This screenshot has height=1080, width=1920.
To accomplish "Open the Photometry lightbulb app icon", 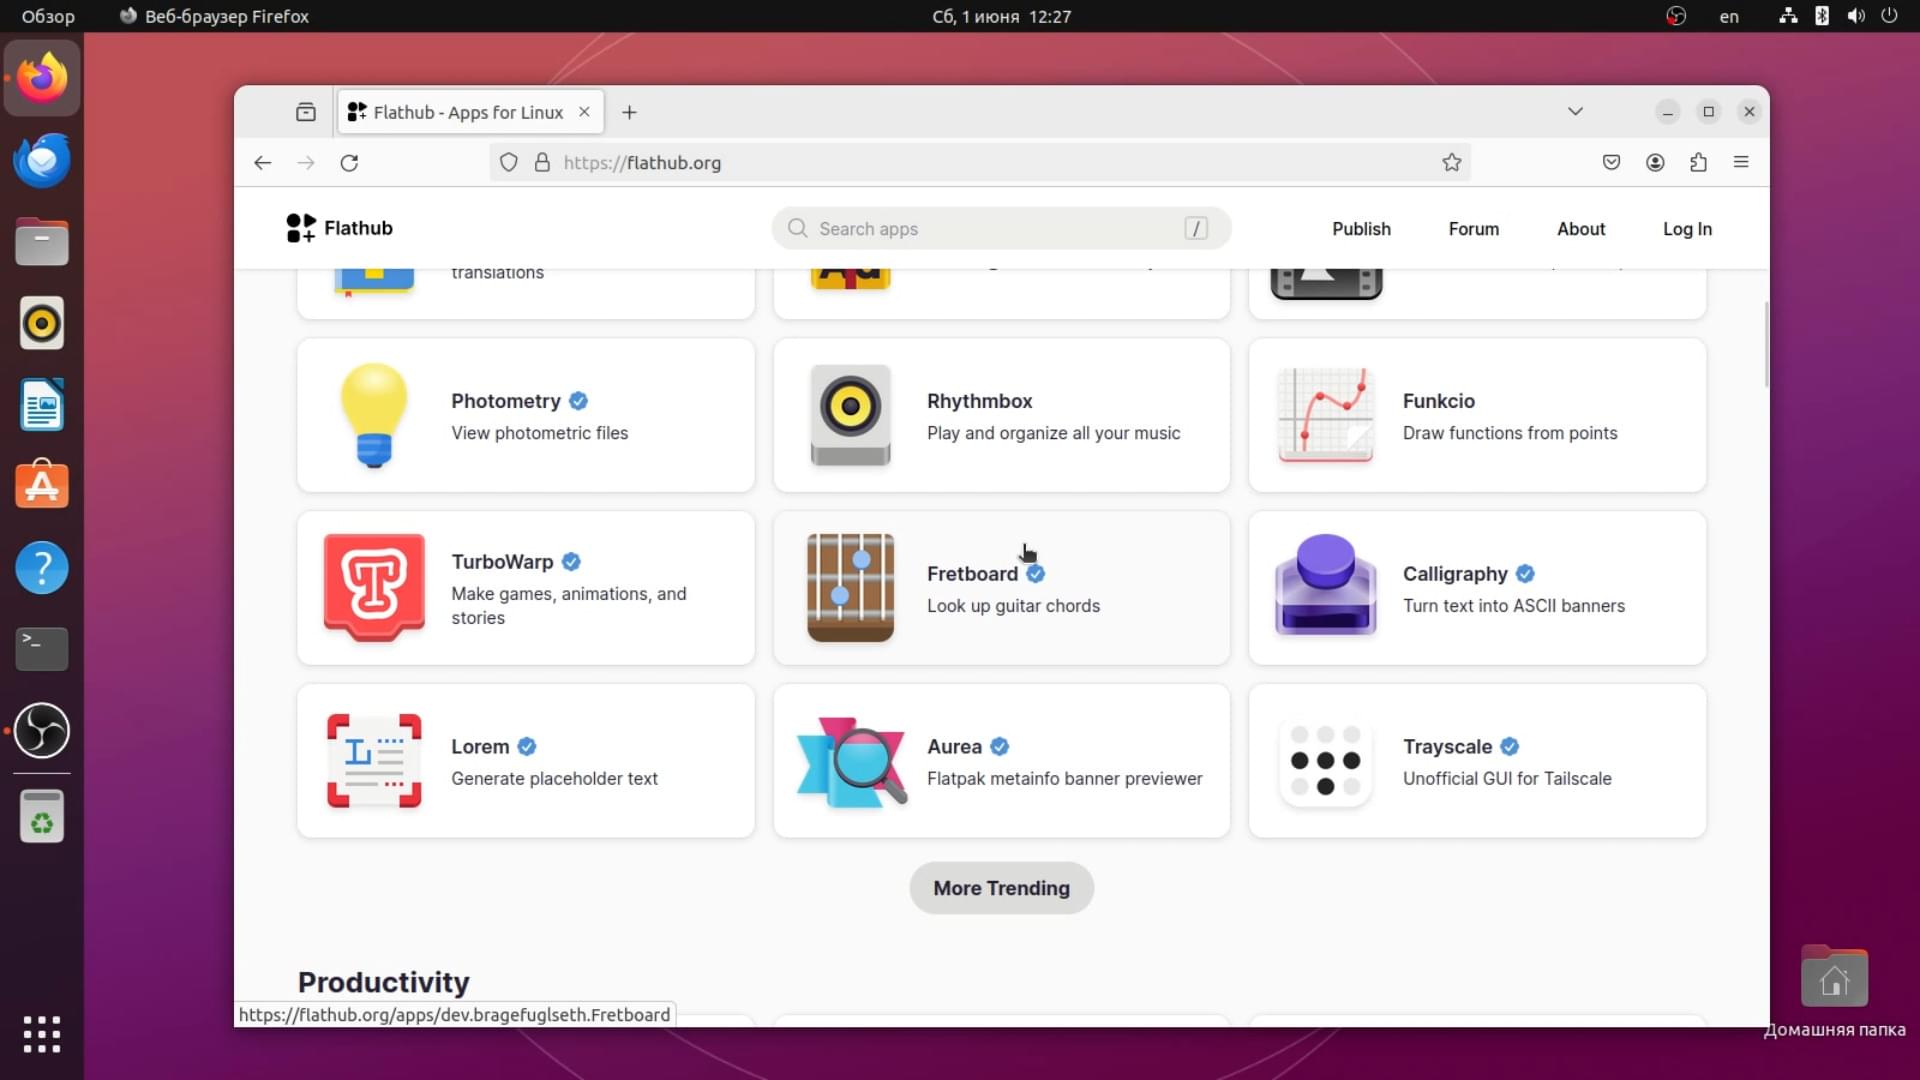I will click(x=374, y=415).
